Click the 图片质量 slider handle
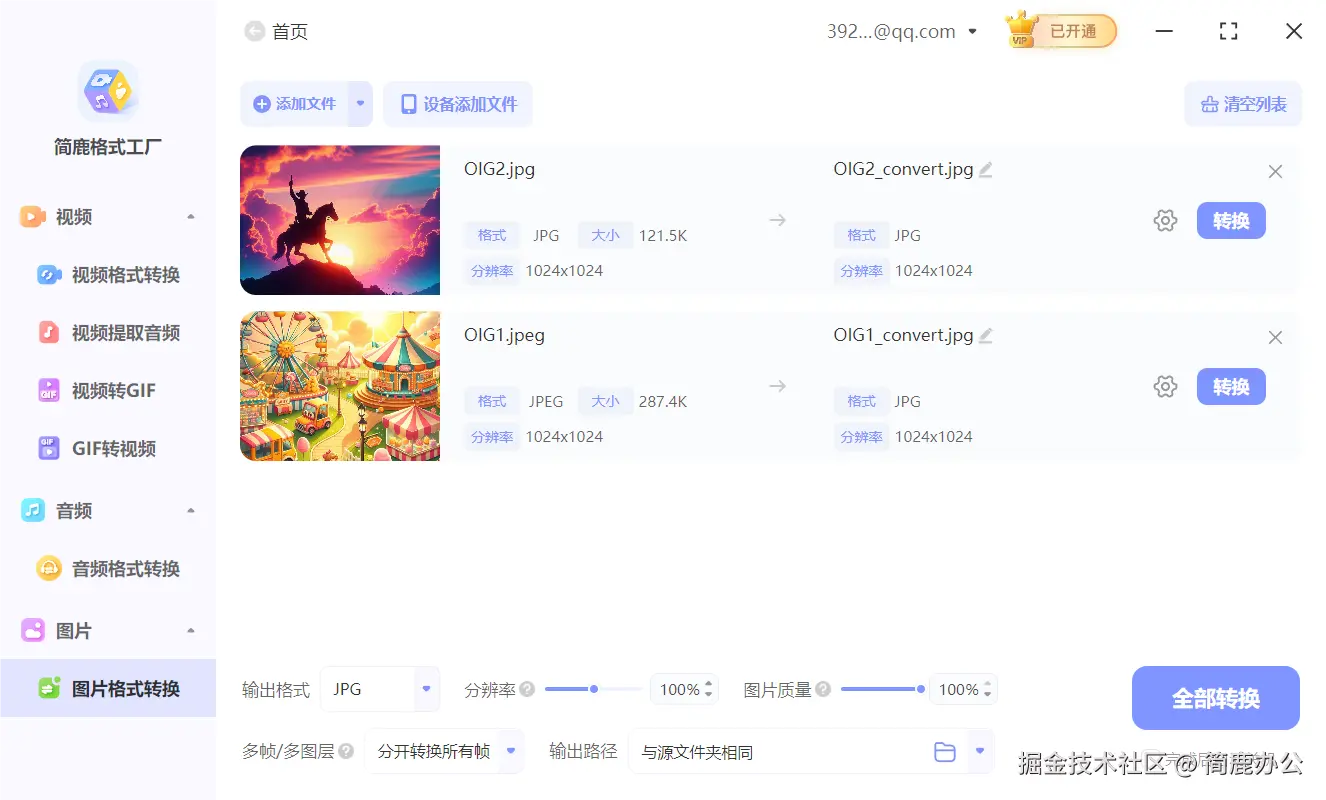Image resolution: width=1326 pixels, height=800 pixels. pos(921,689)
